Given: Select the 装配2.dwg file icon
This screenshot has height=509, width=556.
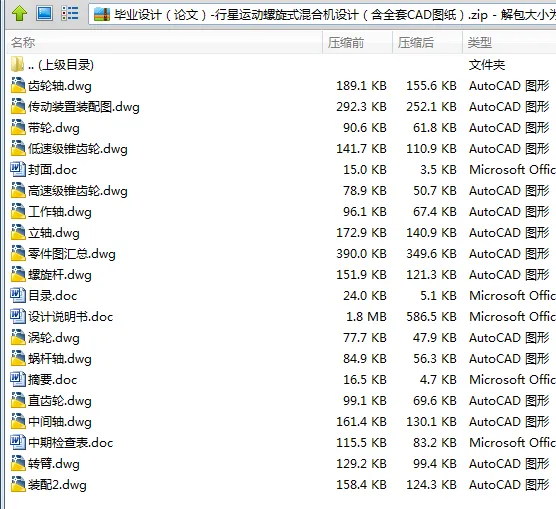Looking at the screenshot, I should click(x=18, y=484).
